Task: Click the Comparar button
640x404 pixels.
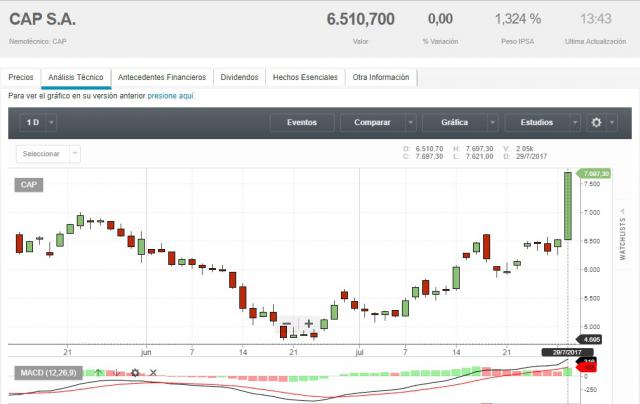Action: point(372,122)
